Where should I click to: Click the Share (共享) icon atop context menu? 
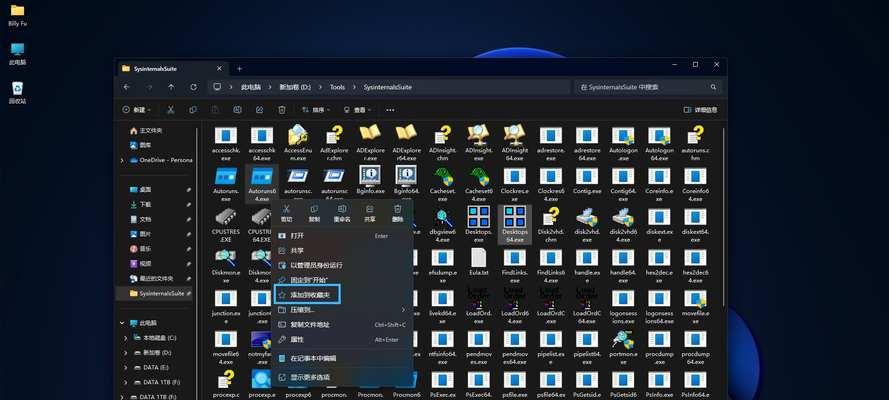(370, 210)
